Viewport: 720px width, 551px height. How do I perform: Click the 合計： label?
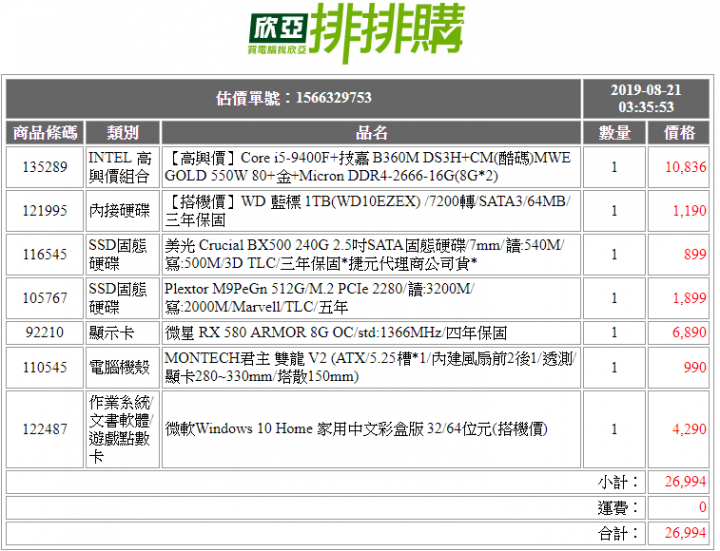click(x=618, y=533)
